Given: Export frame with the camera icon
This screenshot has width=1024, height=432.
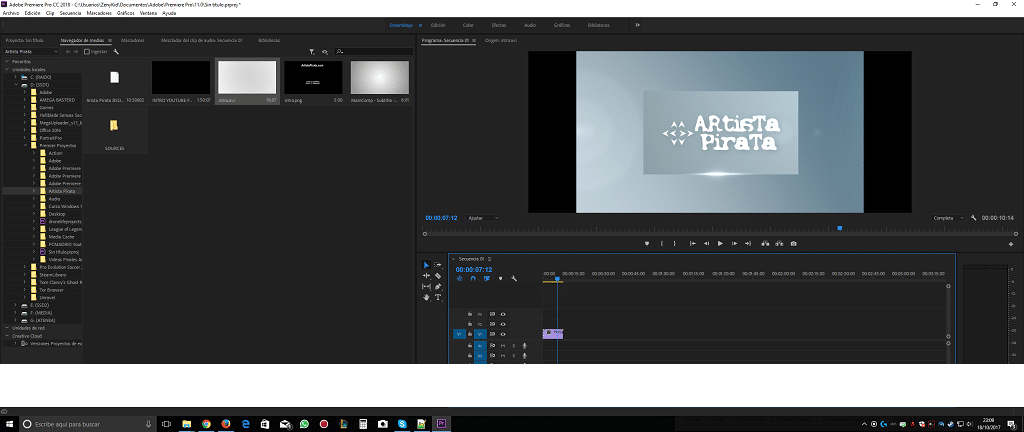Looking at the screenshot, I should [793, 243].
